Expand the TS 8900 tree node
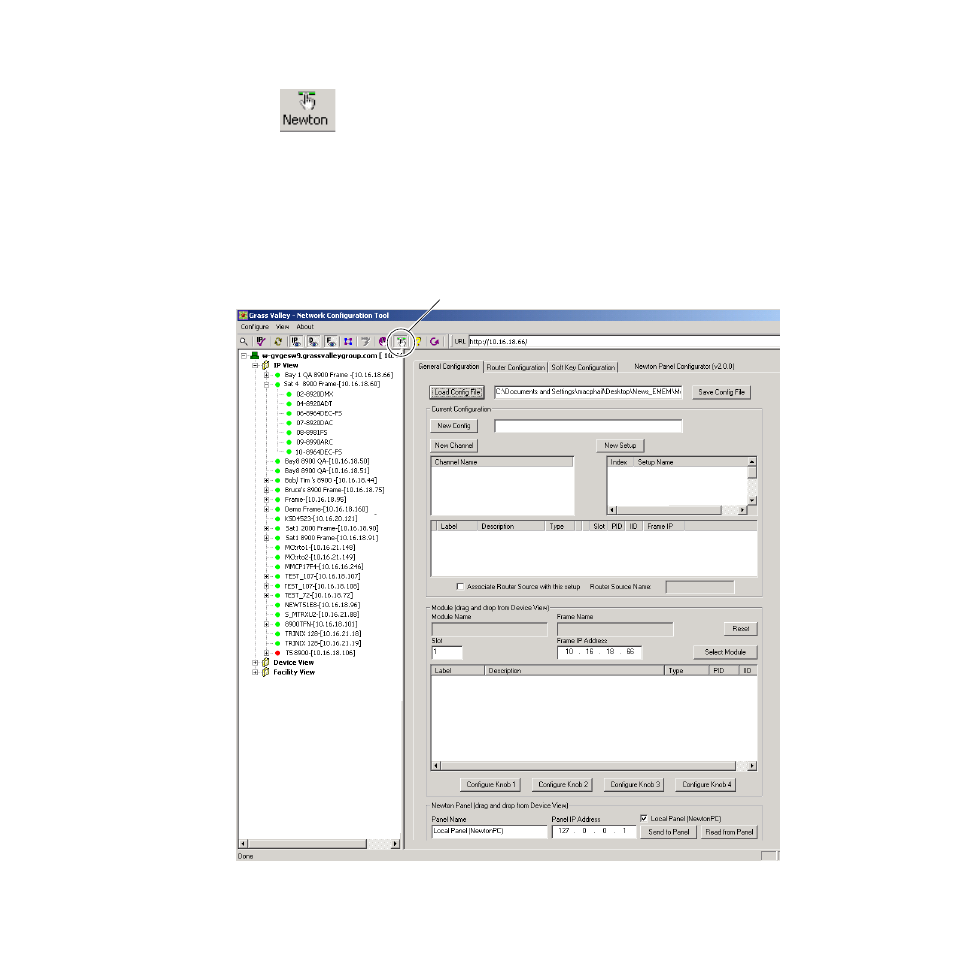 [266, 653]
